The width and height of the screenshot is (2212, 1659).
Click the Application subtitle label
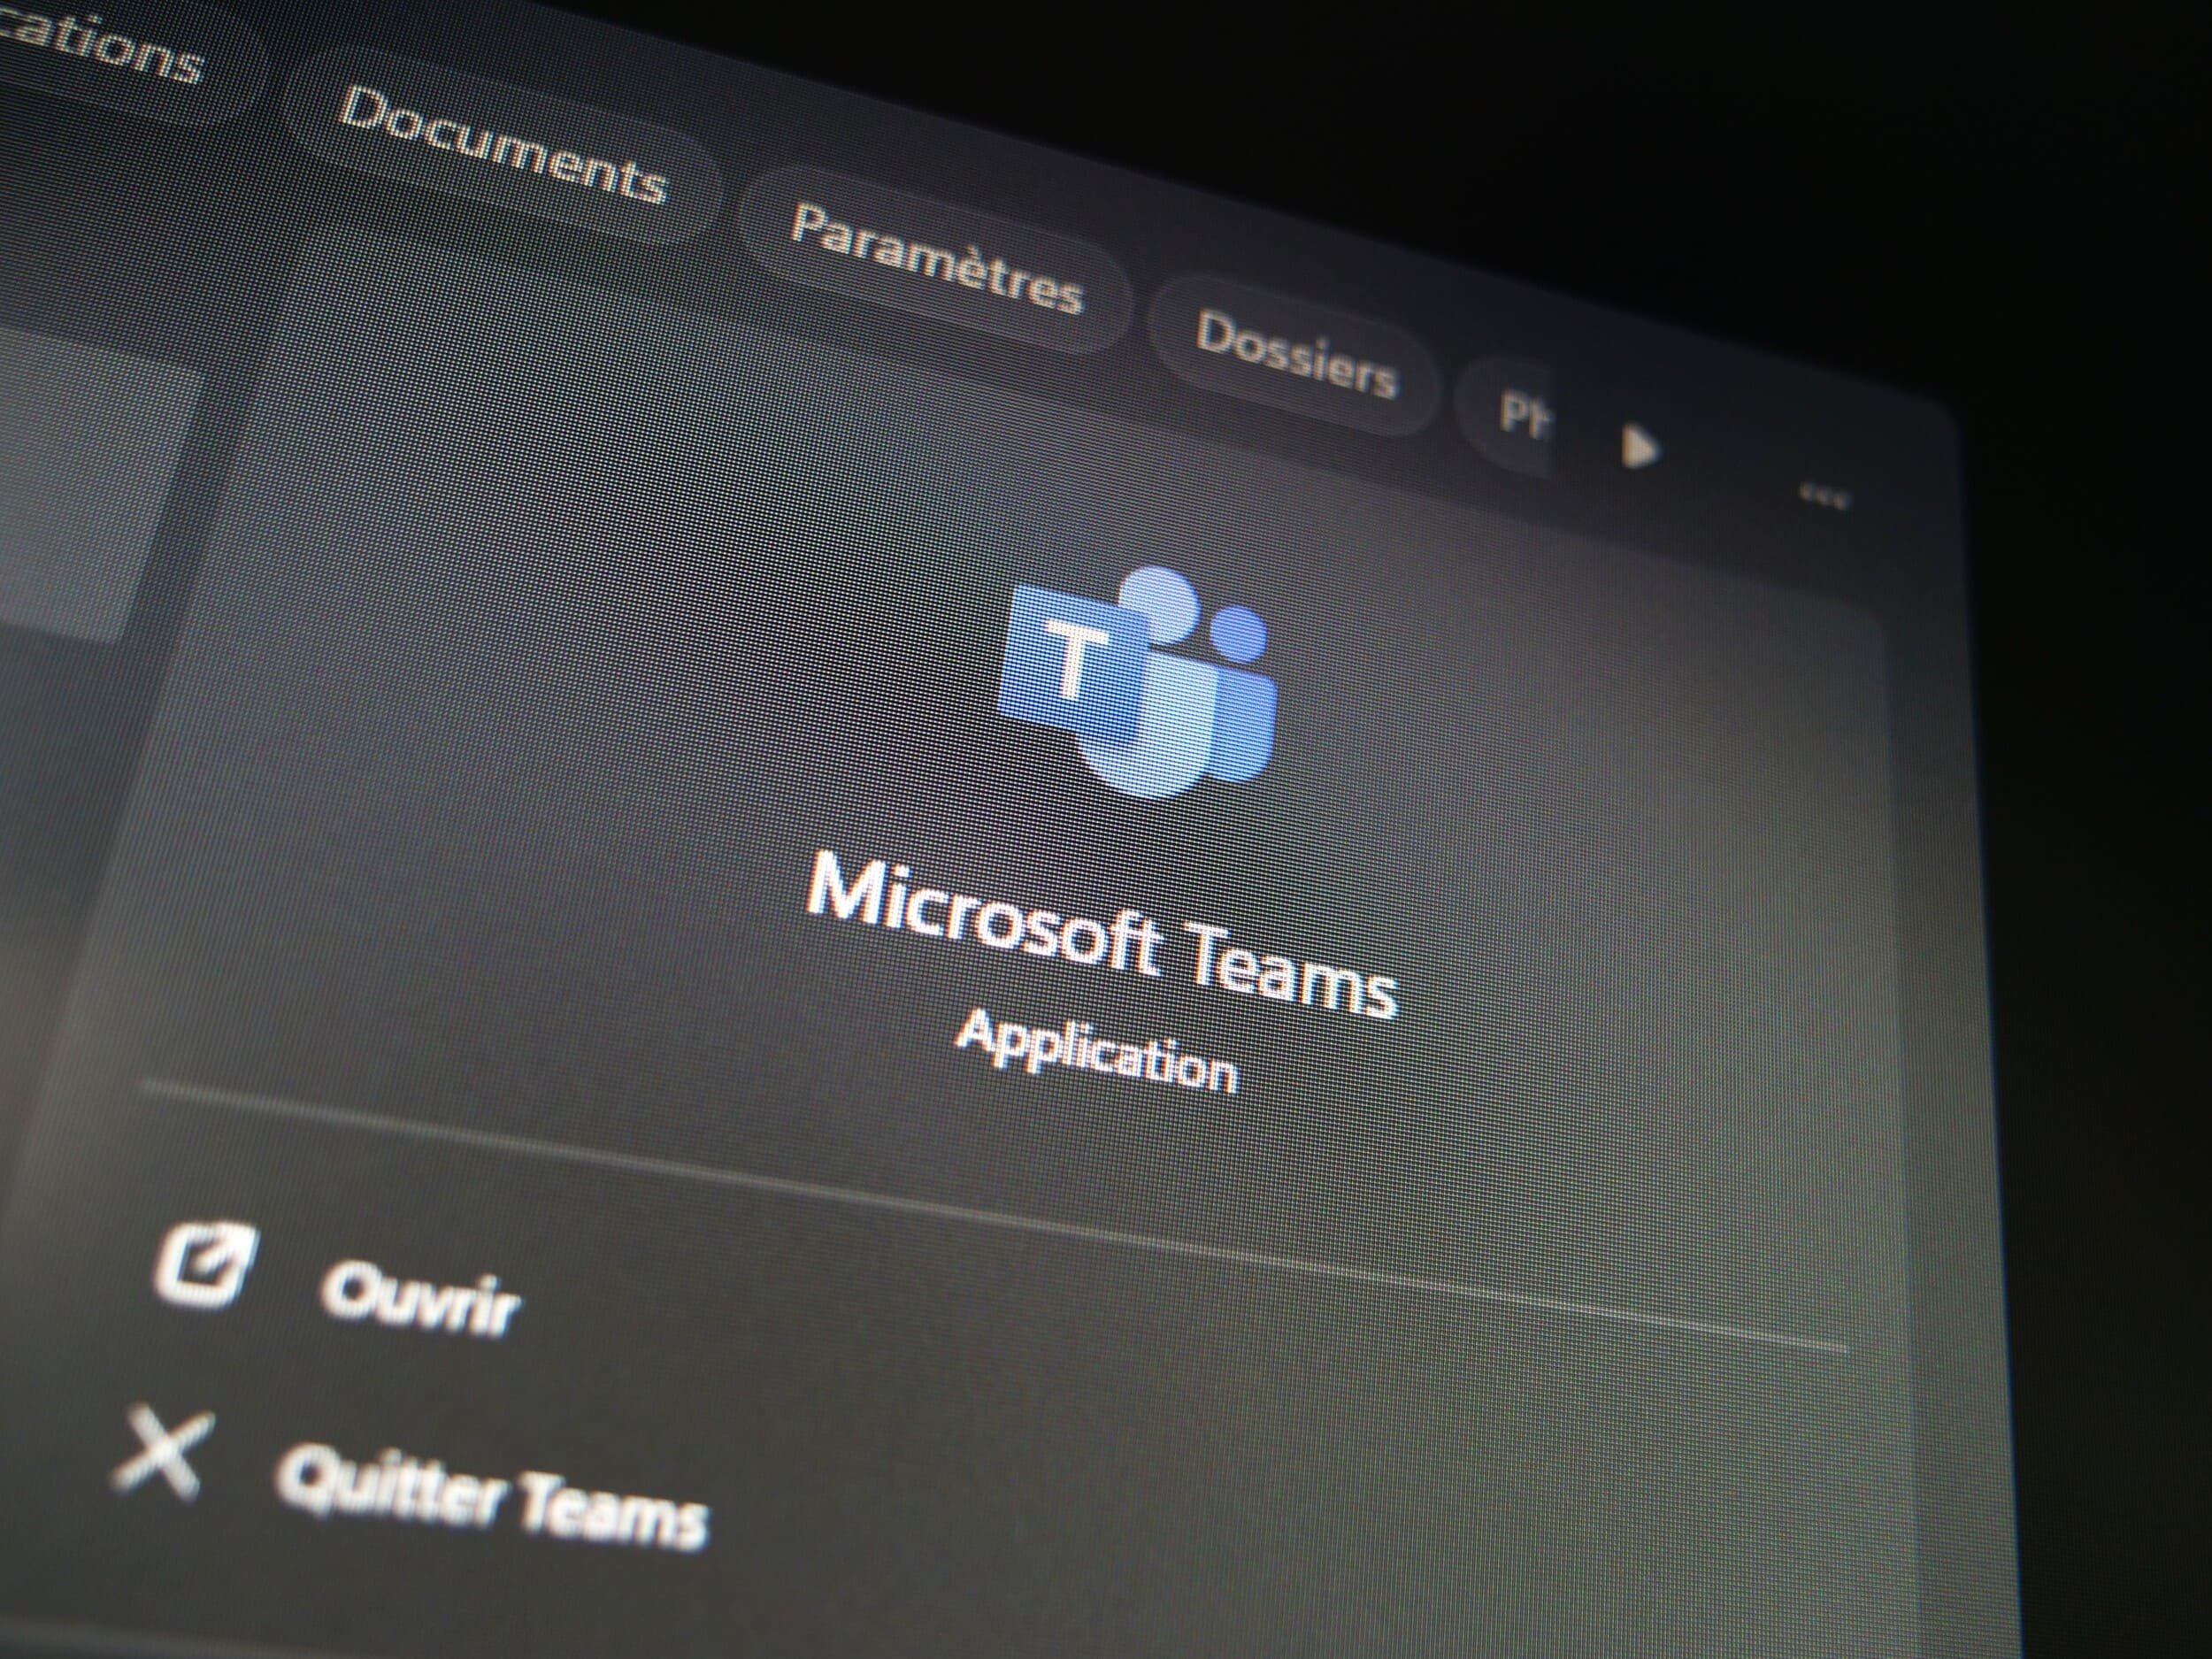pos(1097,1052)
